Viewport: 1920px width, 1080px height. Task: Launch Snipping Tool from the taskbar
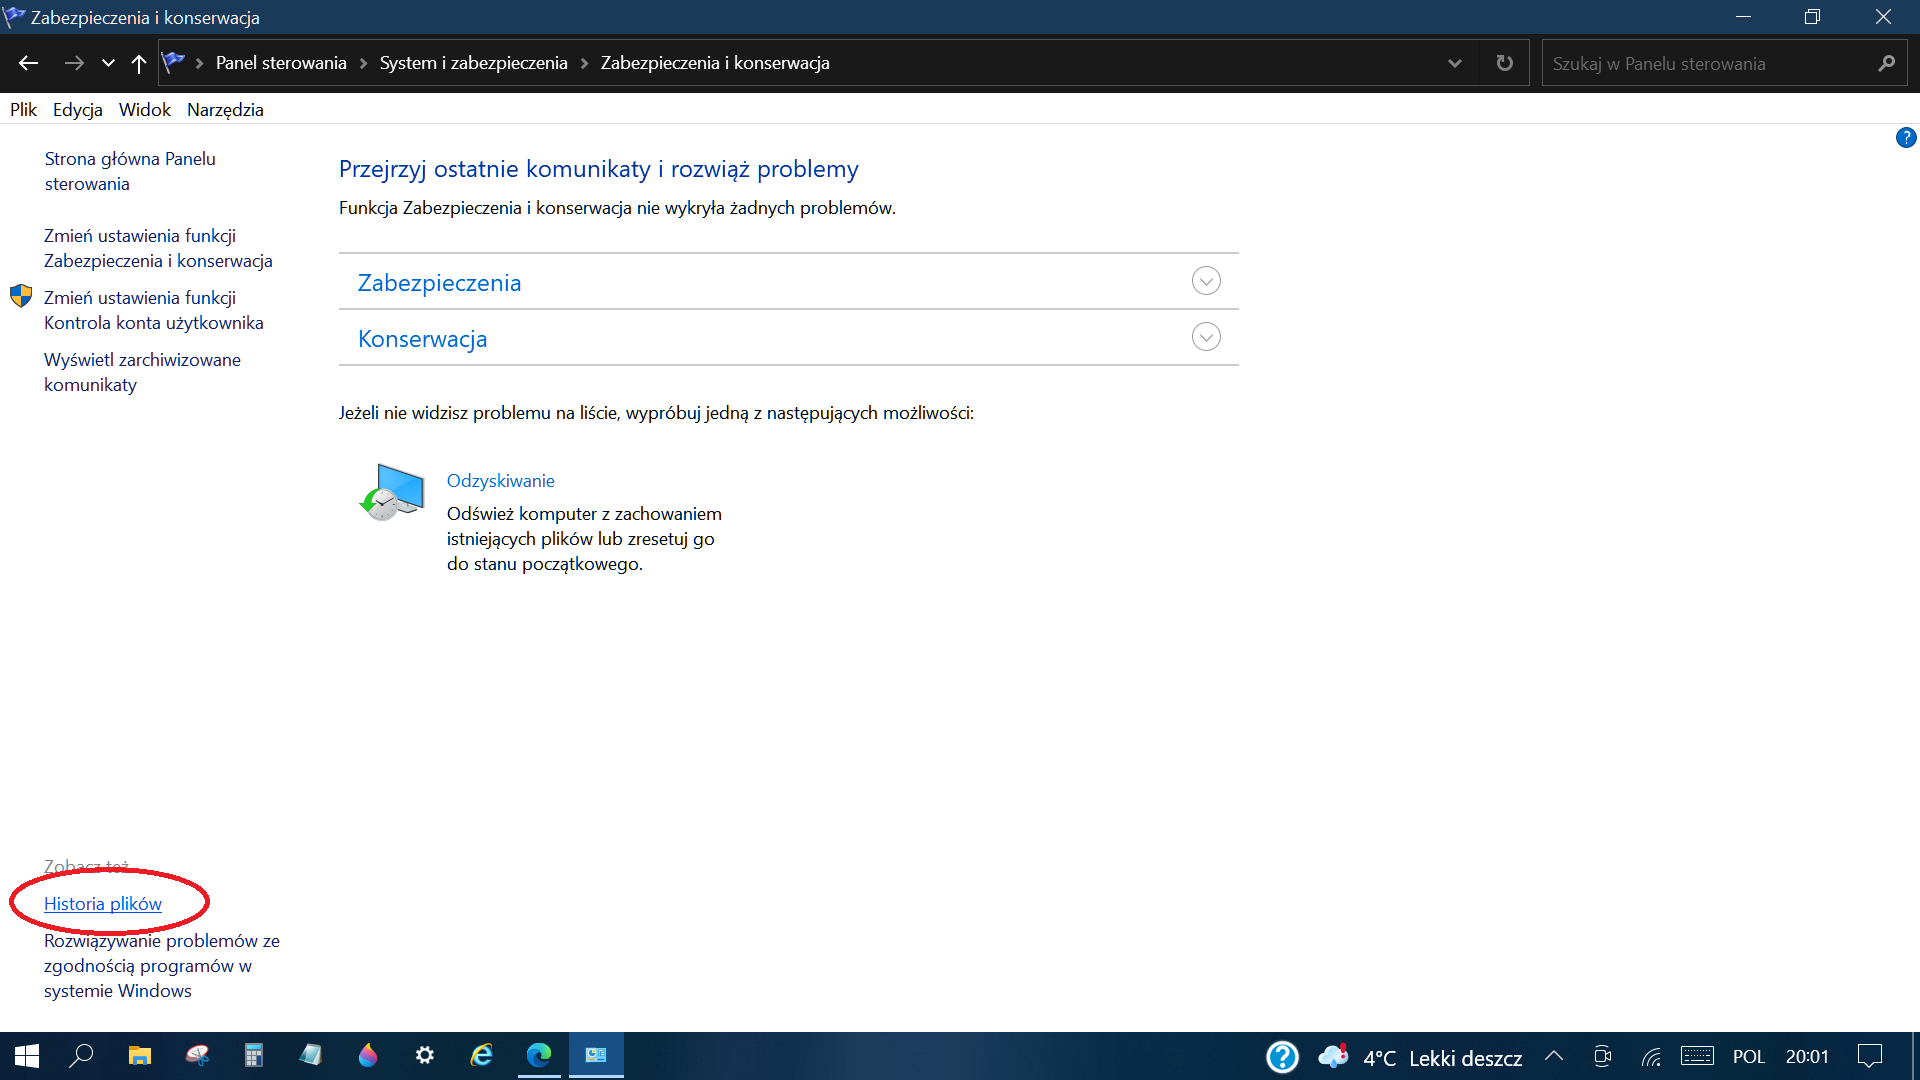(x=198, y=1055)
